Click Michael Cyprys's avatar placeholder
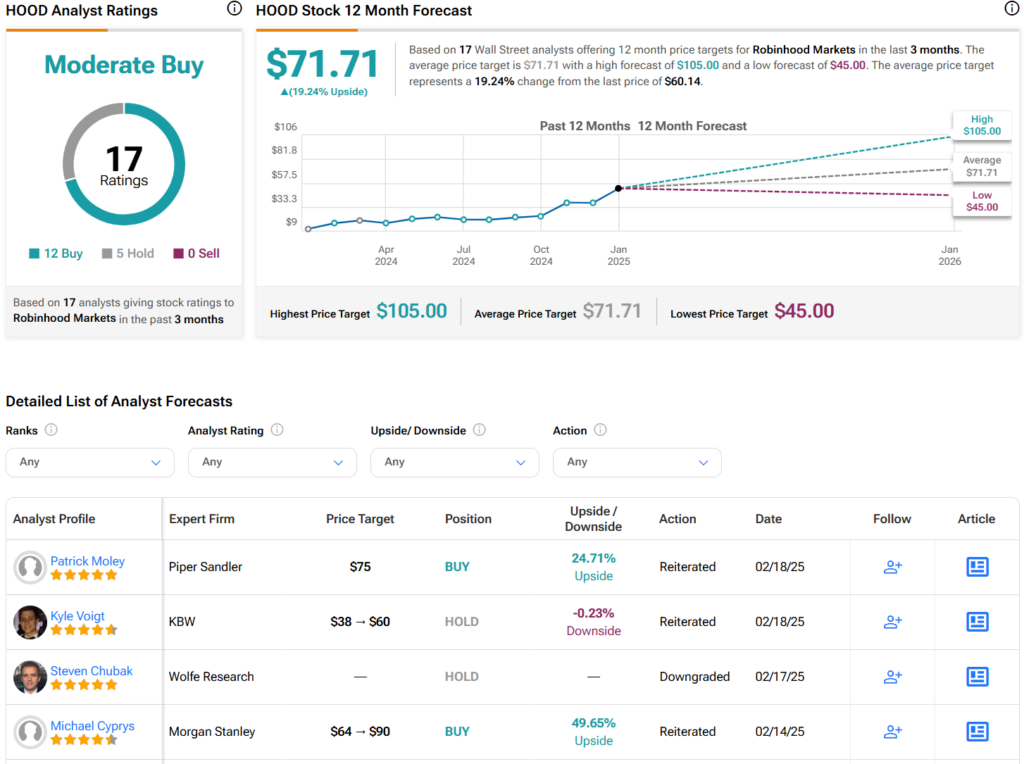Screen dimensions: 1024x764 [x=30, y=732]
